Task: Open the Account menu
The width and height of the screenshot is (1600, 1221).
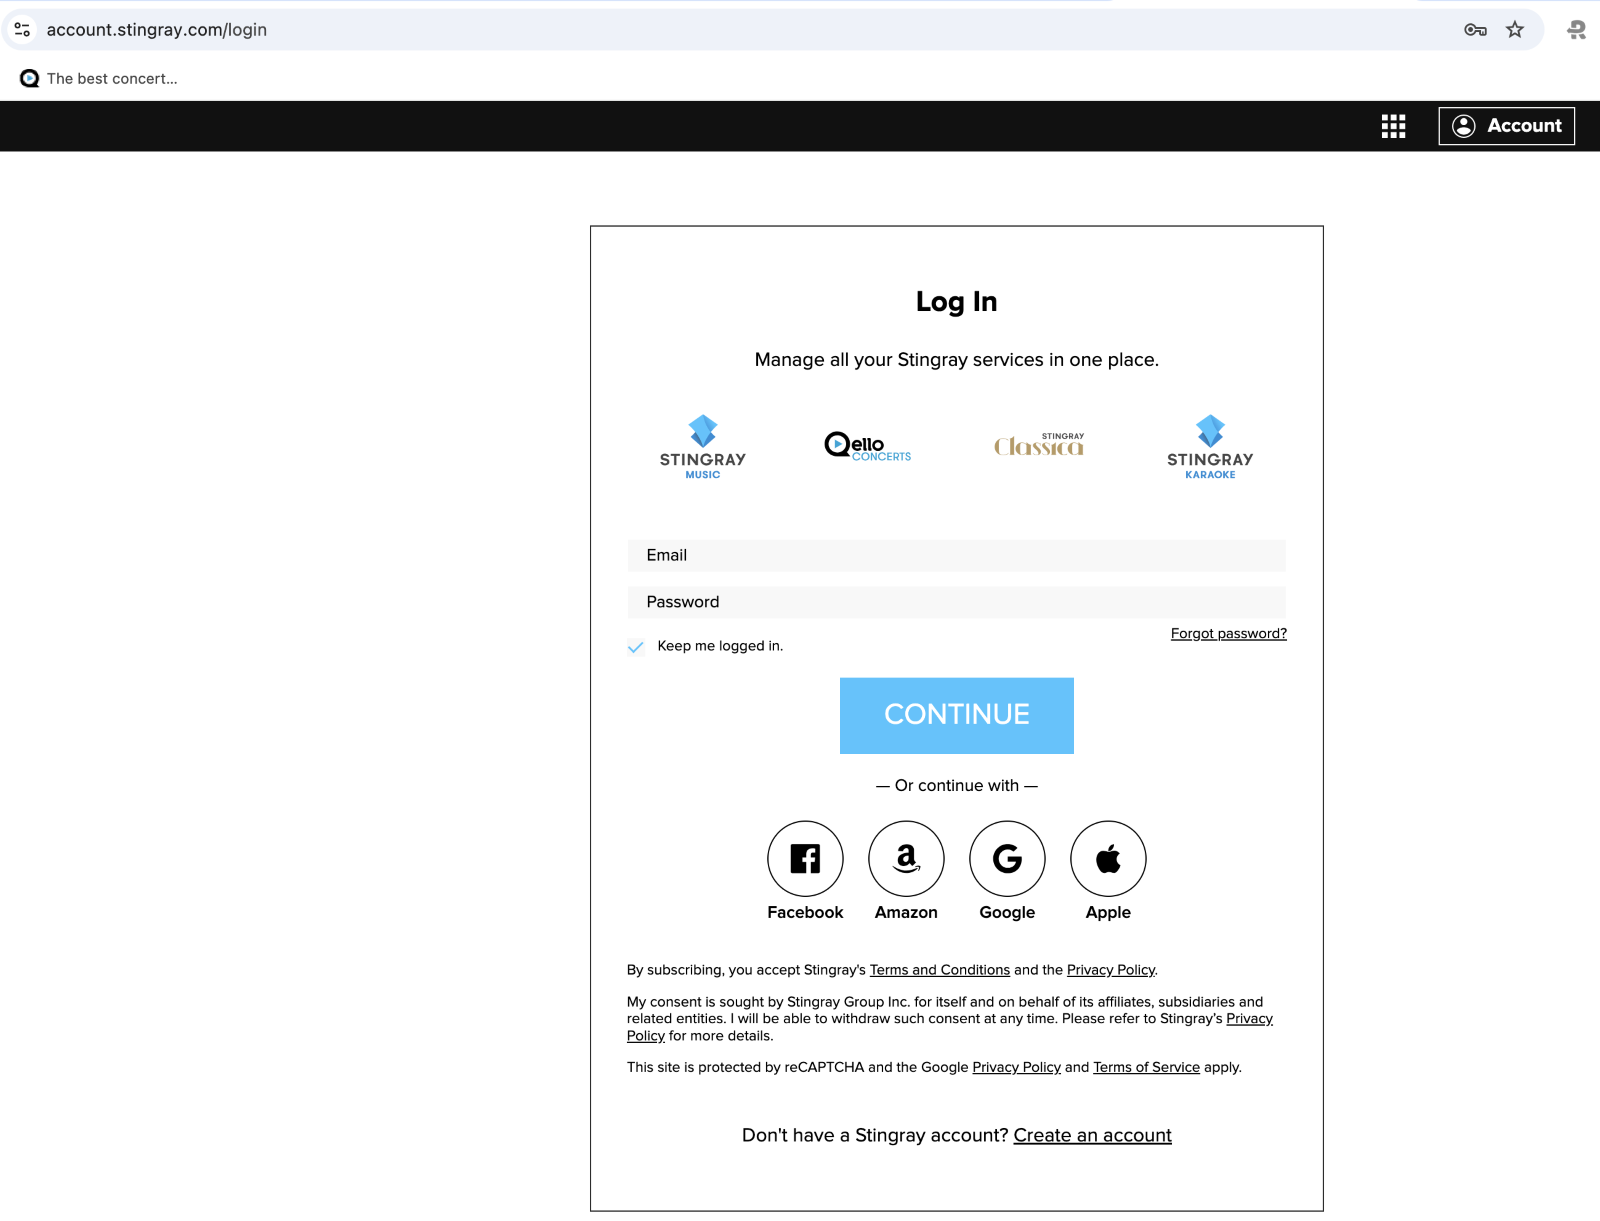Action: [x=1506, y=126]
